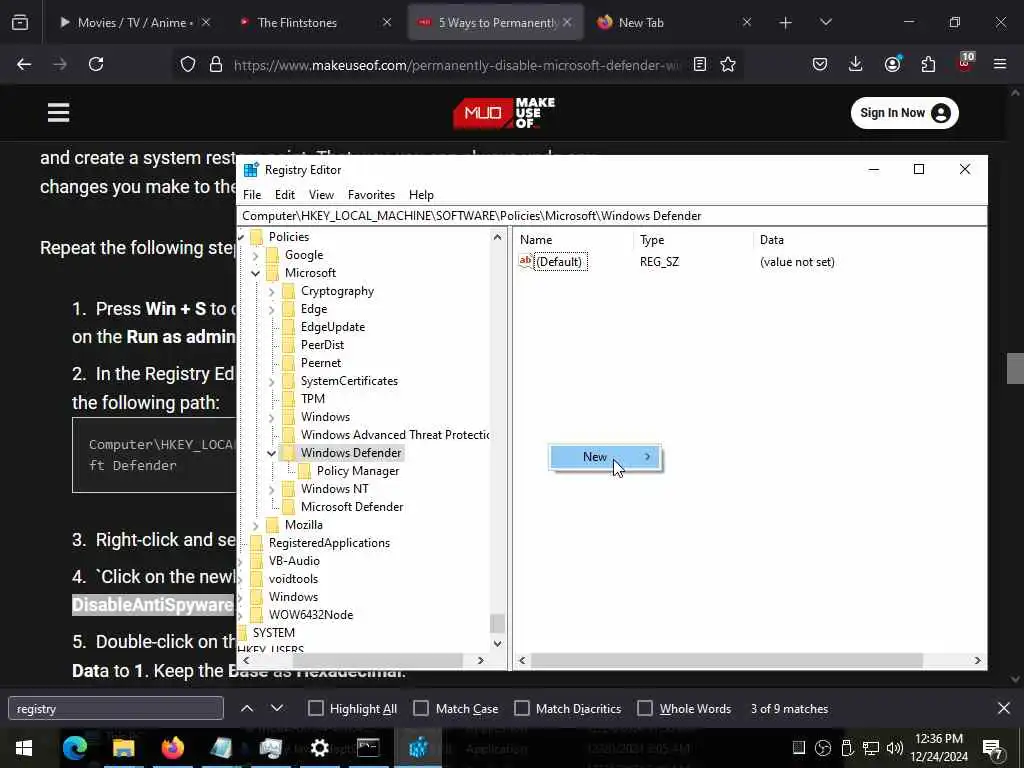Open the Firefox application hamburger menu
The image size is (1024, 768).
1000,64
